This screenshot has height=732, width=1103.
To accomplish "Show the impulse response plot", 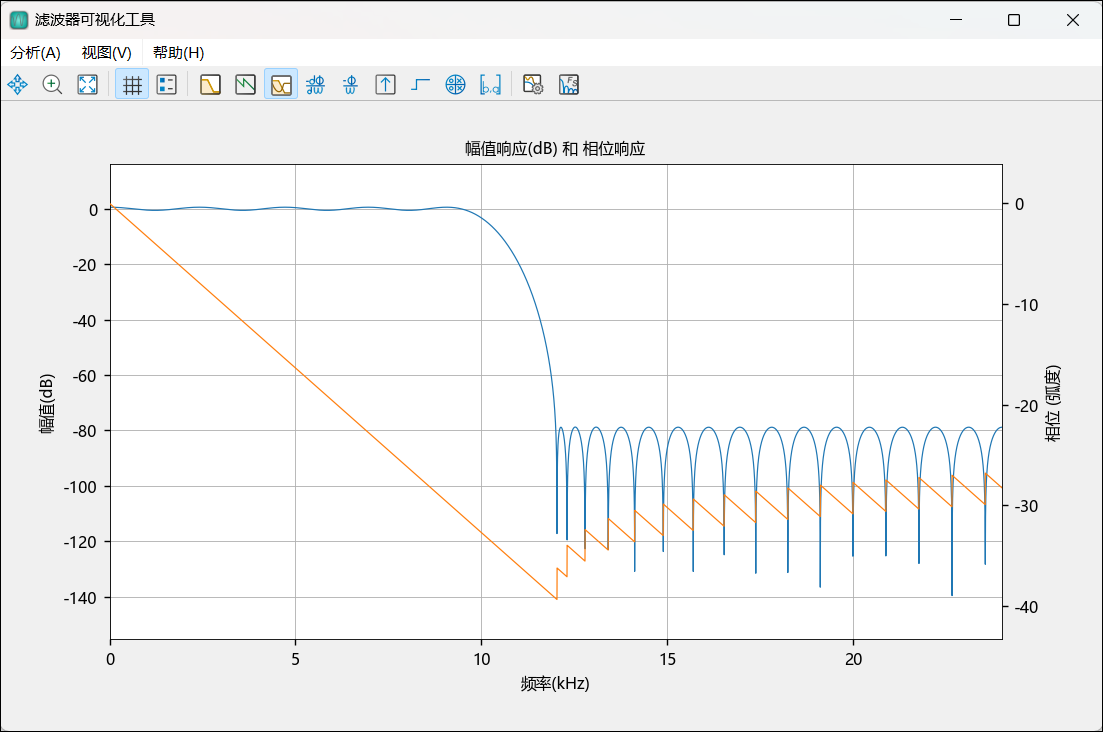I will (385, 85).
